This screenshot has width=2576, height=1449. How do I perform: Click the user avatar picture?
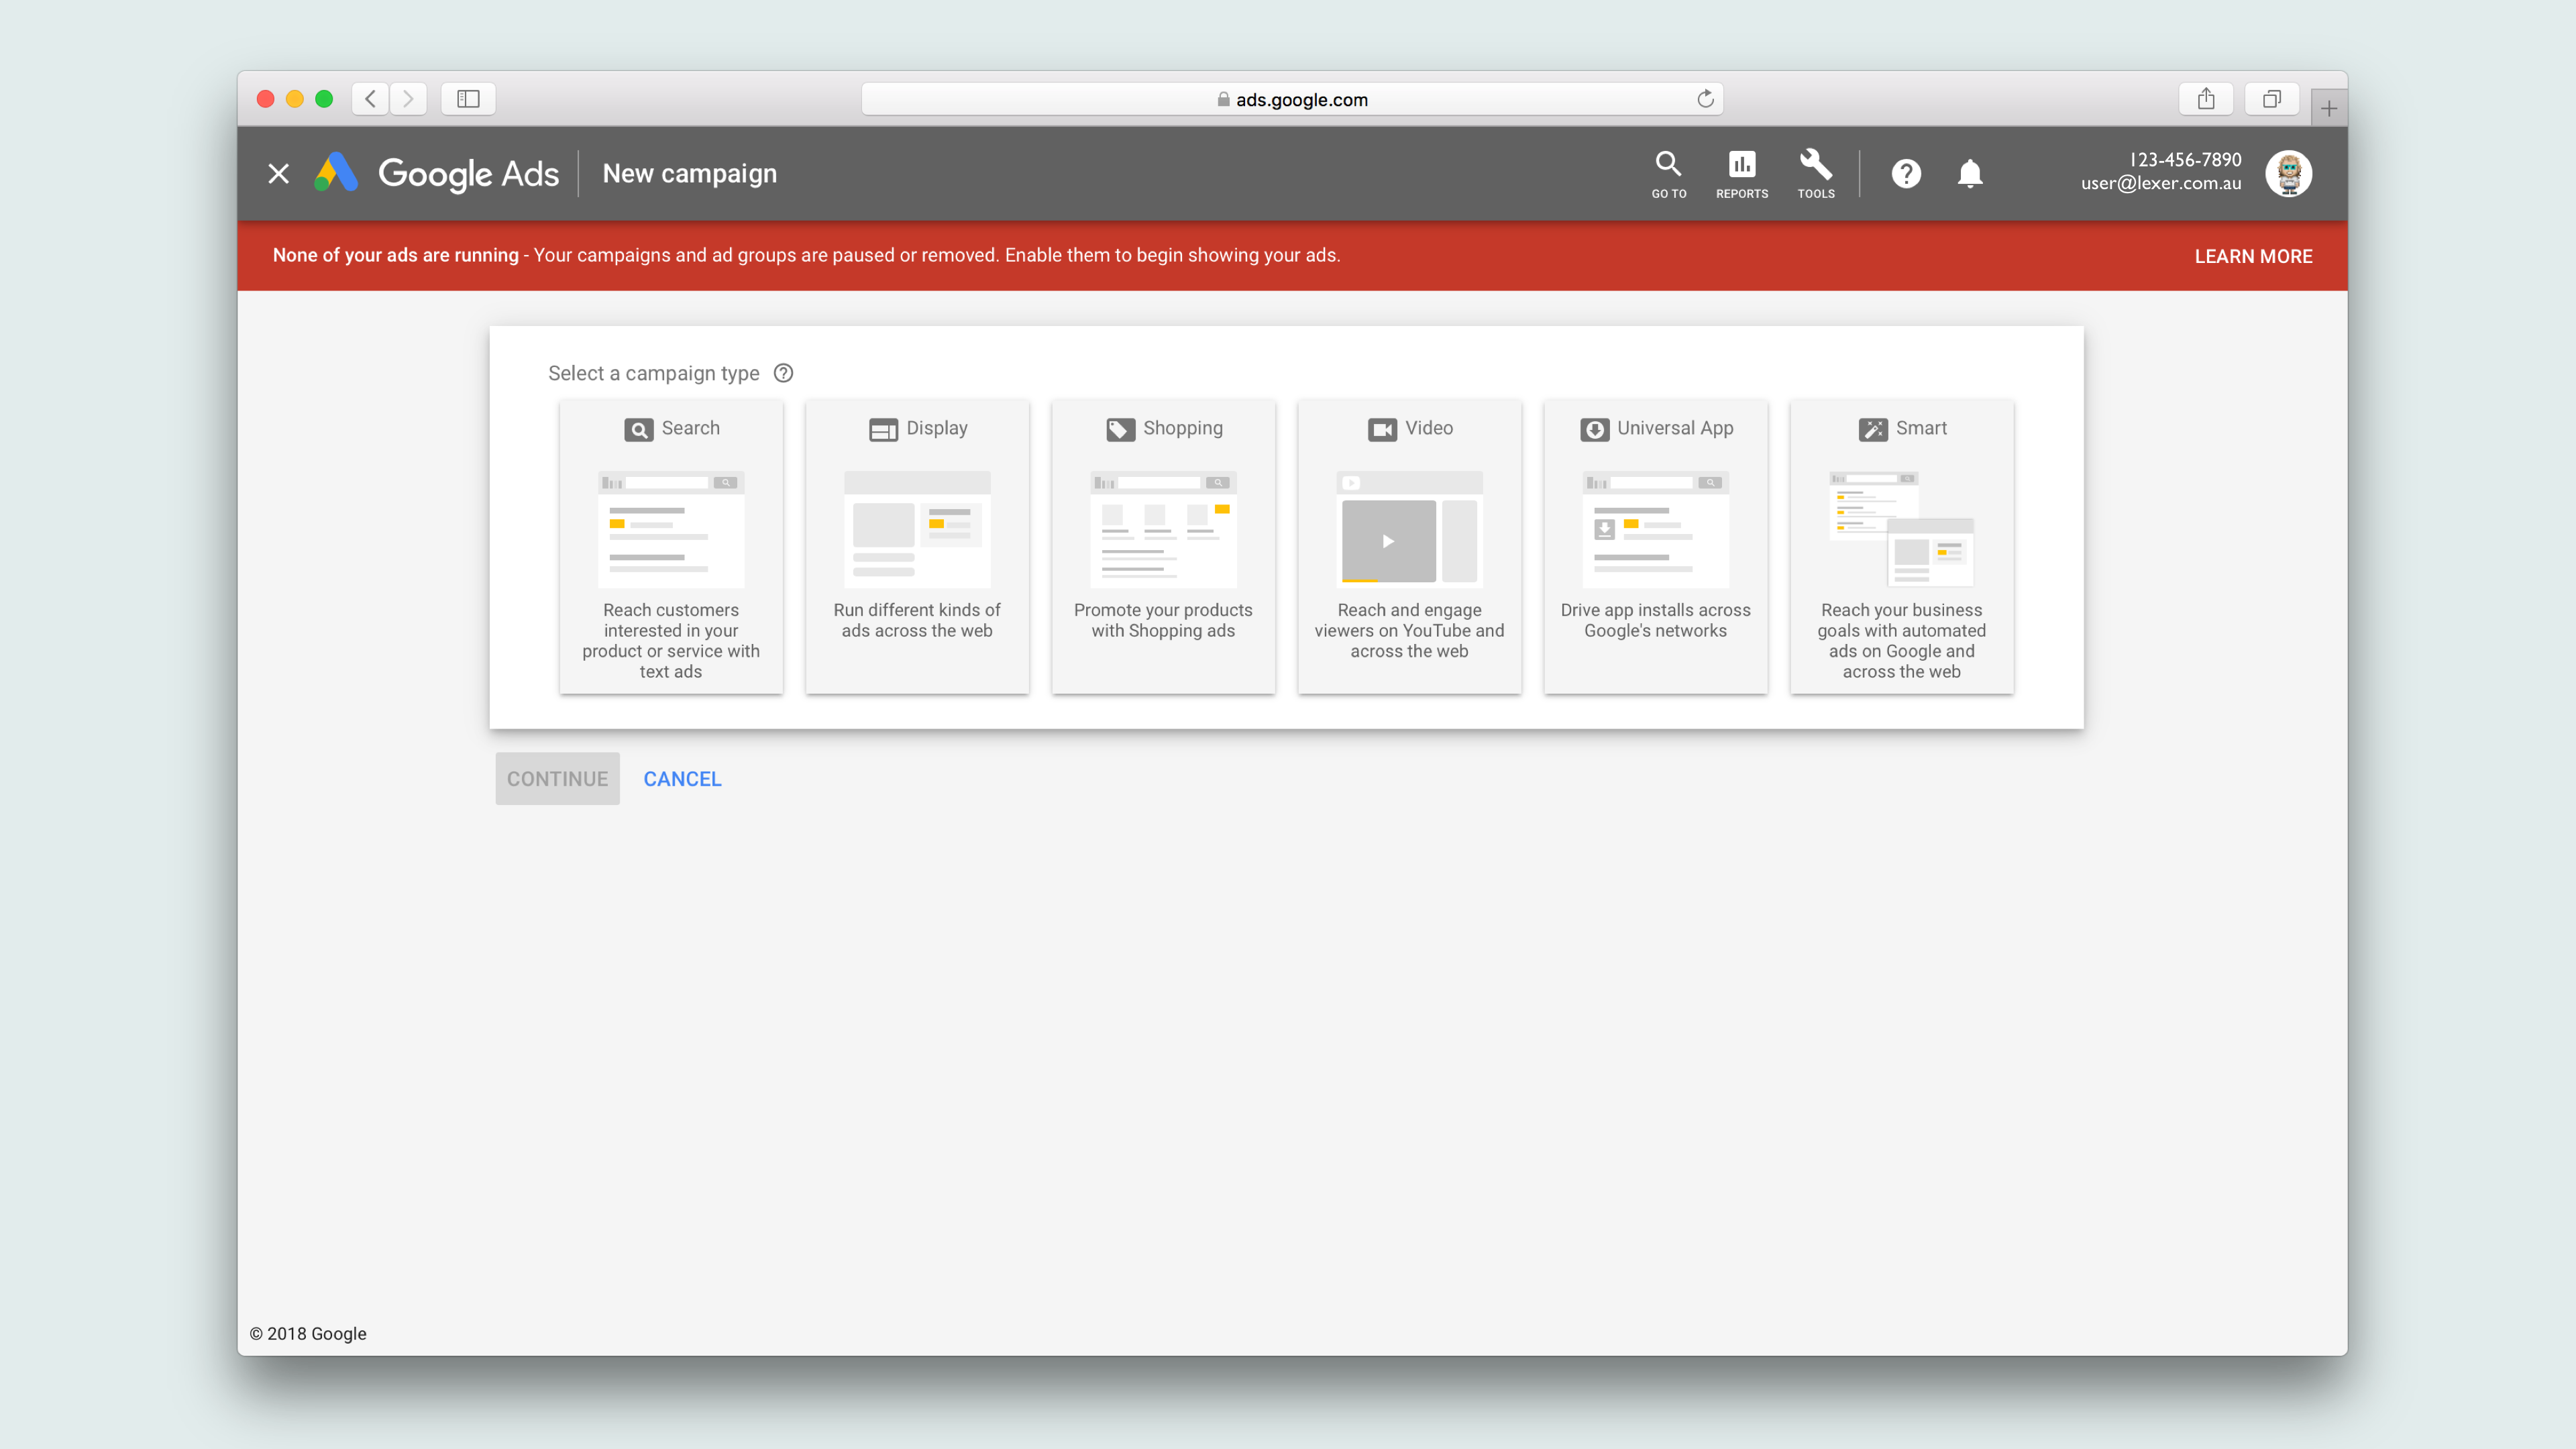point(2288,173)
